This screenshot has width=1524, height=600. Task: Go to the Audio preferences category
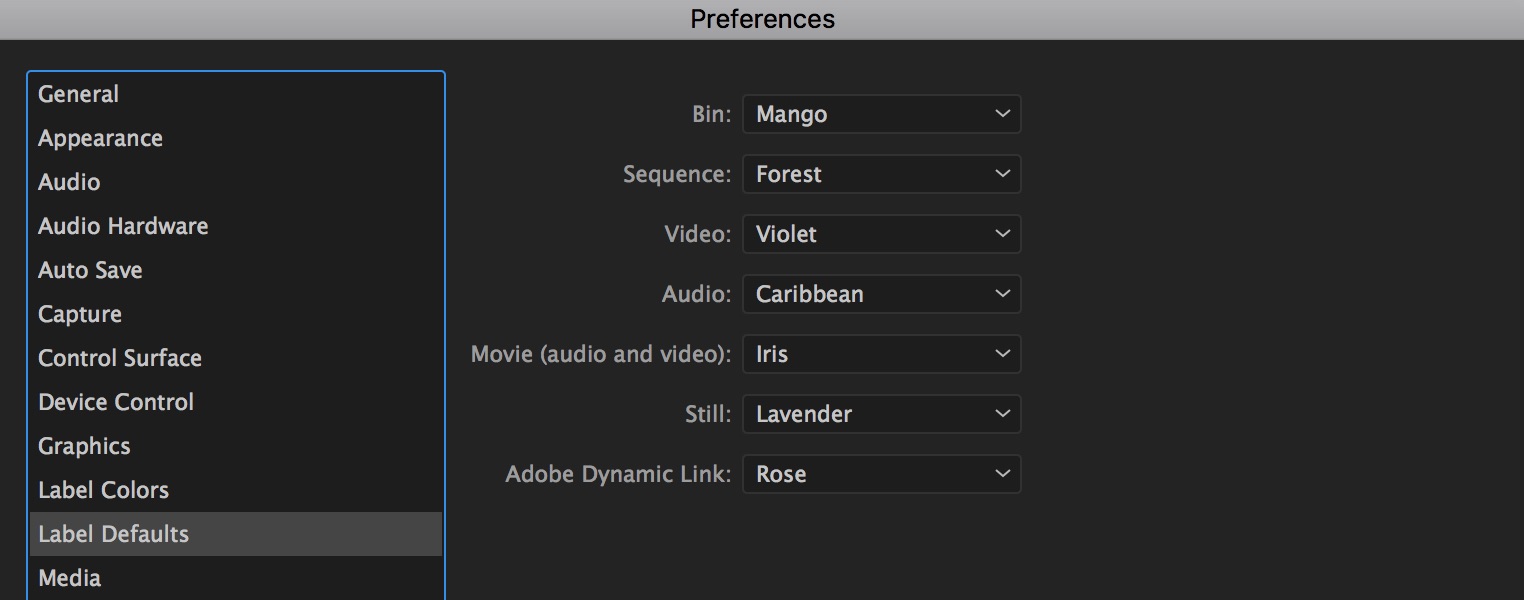(236, 182)
